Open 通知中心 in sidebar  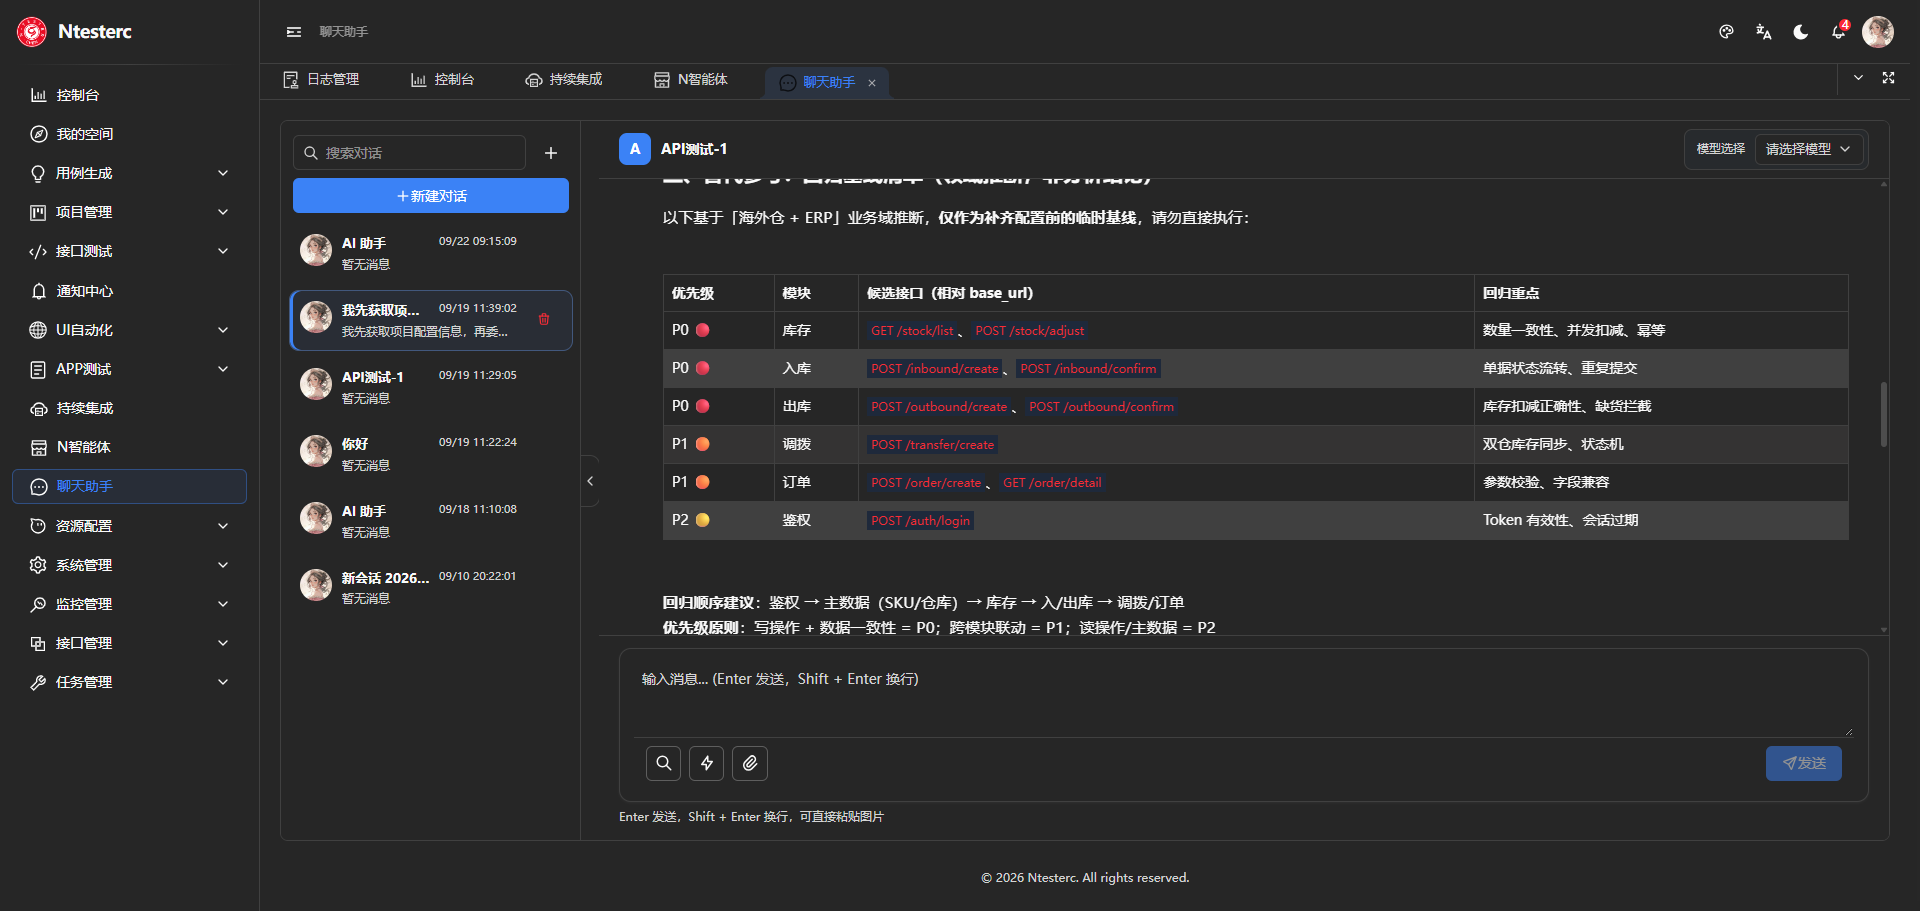130,291
